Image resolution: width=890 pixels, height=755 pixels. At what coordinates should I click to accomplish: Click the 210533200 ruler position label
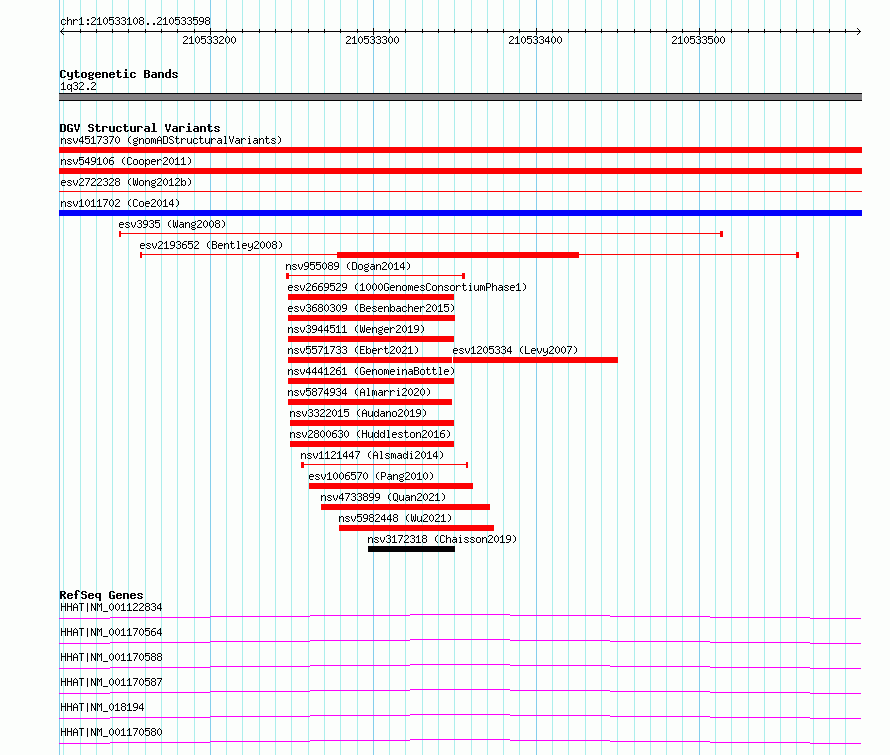coord(209,40)
